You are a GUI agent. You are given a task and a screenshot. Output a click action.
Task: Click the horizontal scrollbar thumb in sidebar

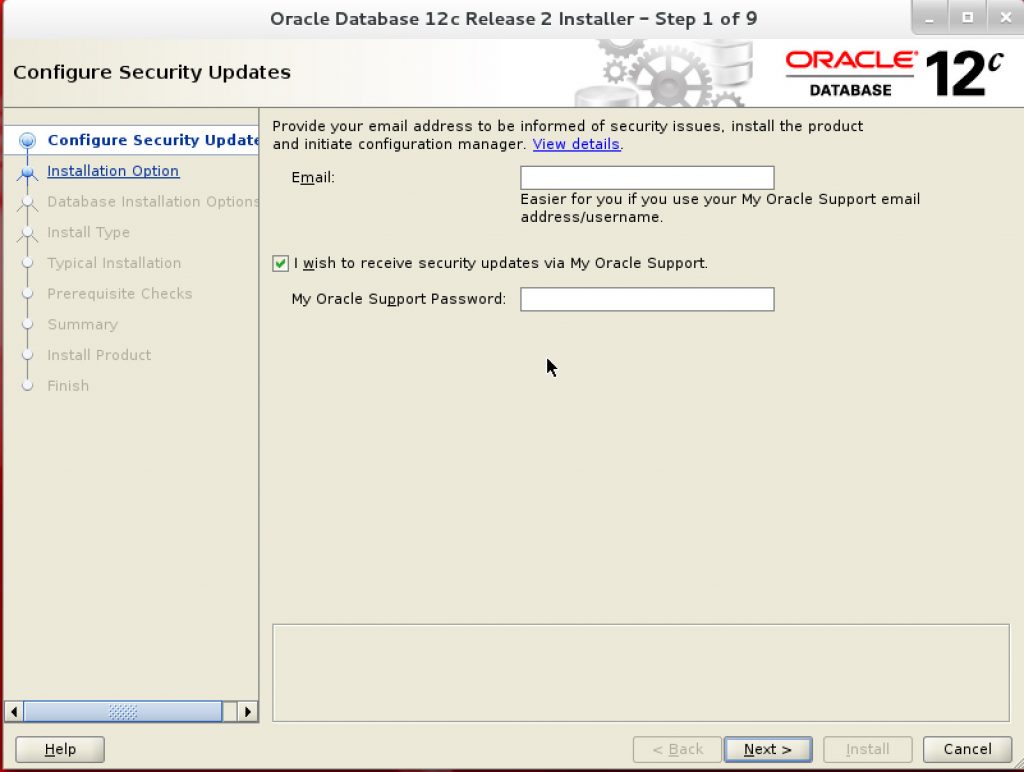(123, 711)
